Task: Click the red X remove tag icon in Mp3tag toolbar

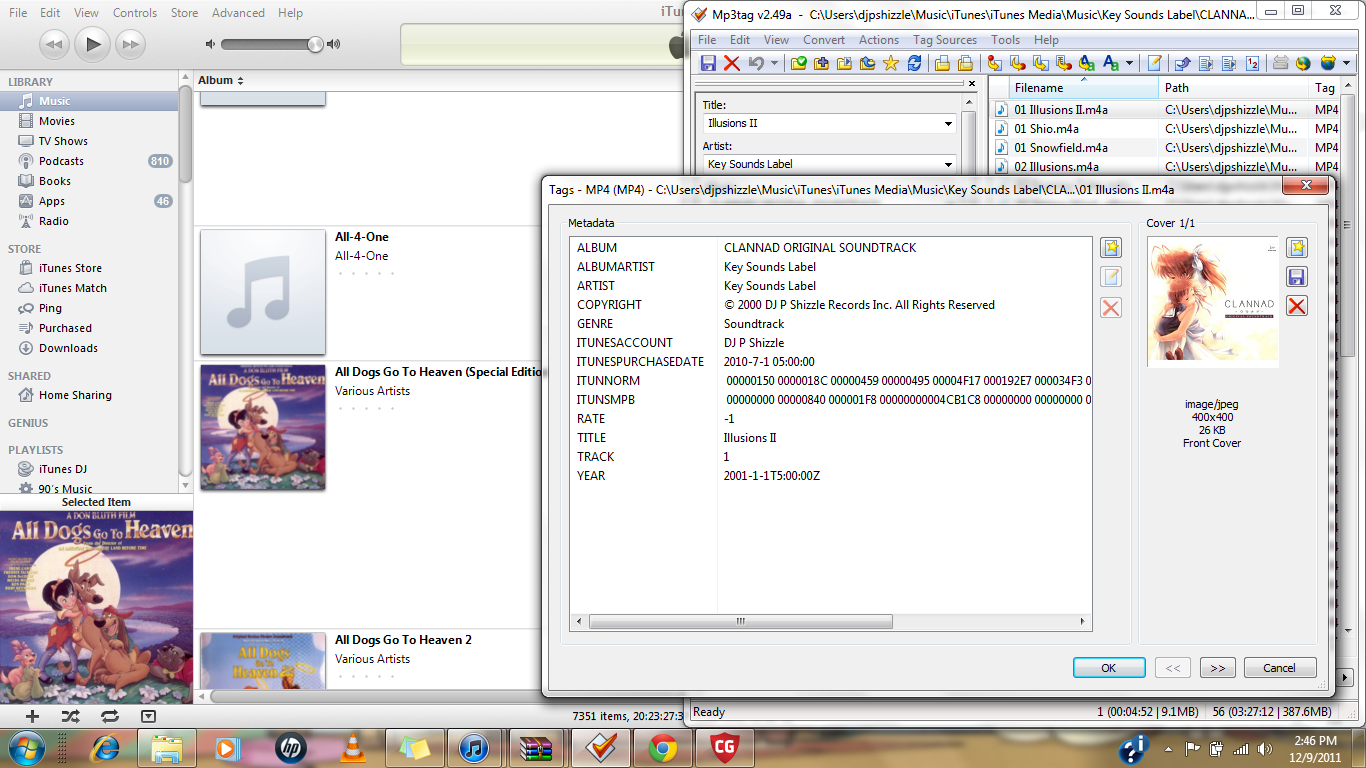Action: pyautogui.click(x=732, y=63)
